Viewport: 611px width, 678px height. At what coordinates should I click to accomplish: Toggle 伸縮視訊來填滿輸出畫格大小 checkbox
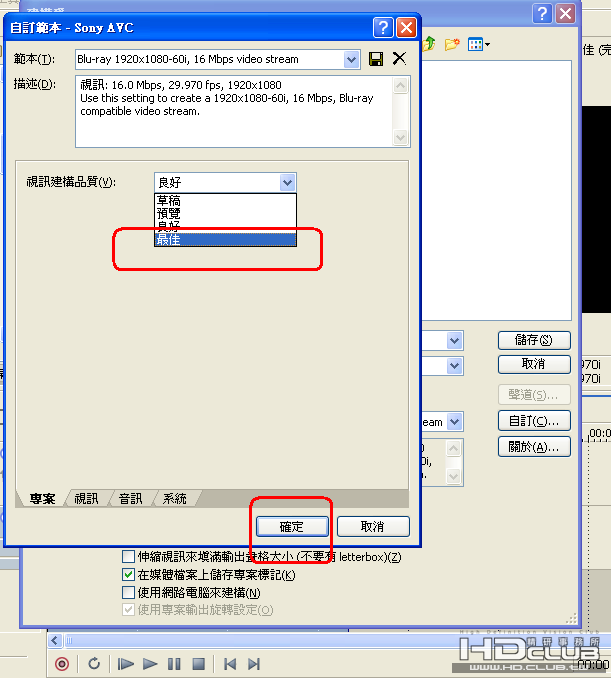(x=128, y=556)
